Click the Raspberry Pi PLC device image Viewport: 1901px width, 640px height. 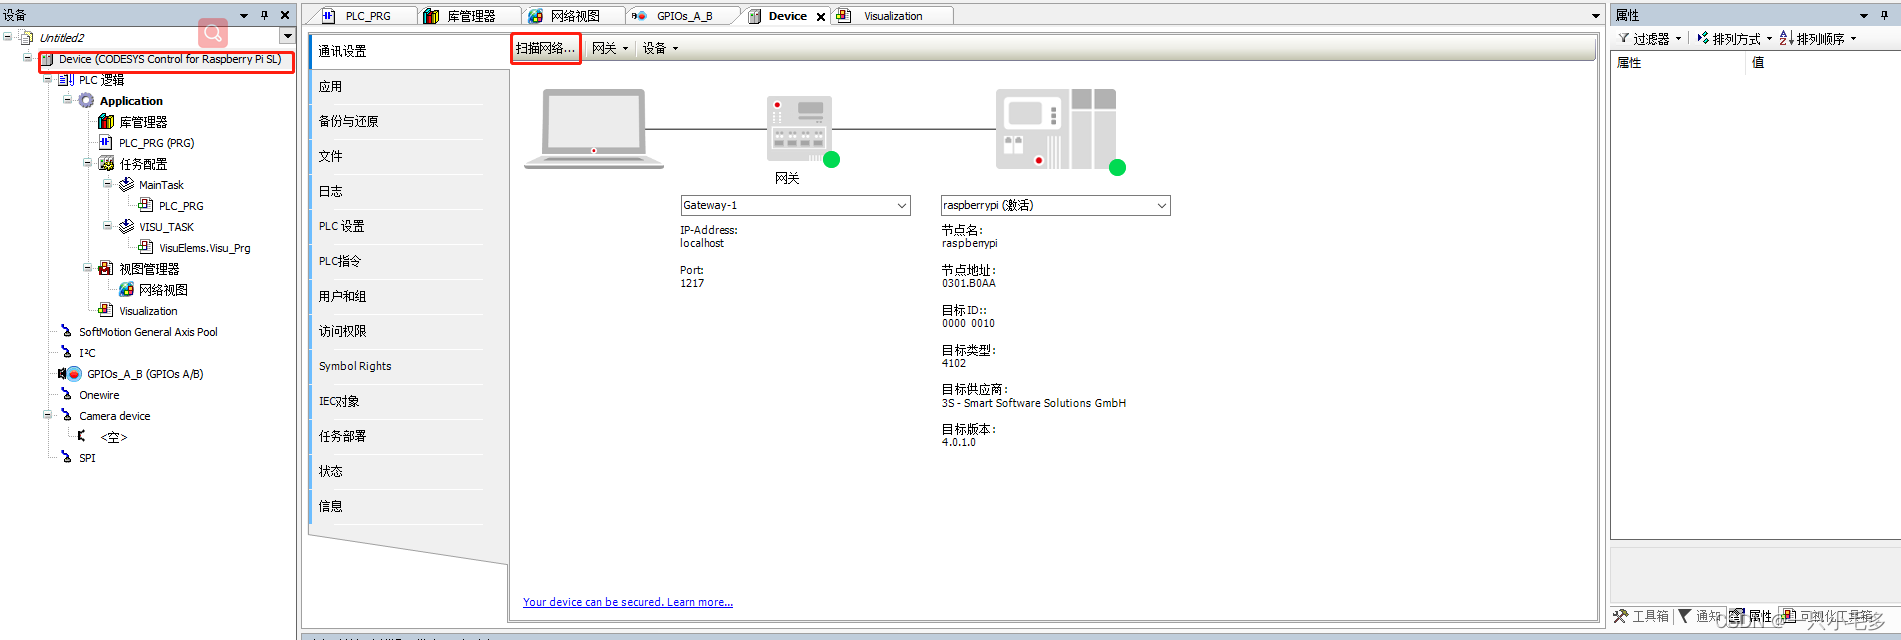pos(1056,129)
